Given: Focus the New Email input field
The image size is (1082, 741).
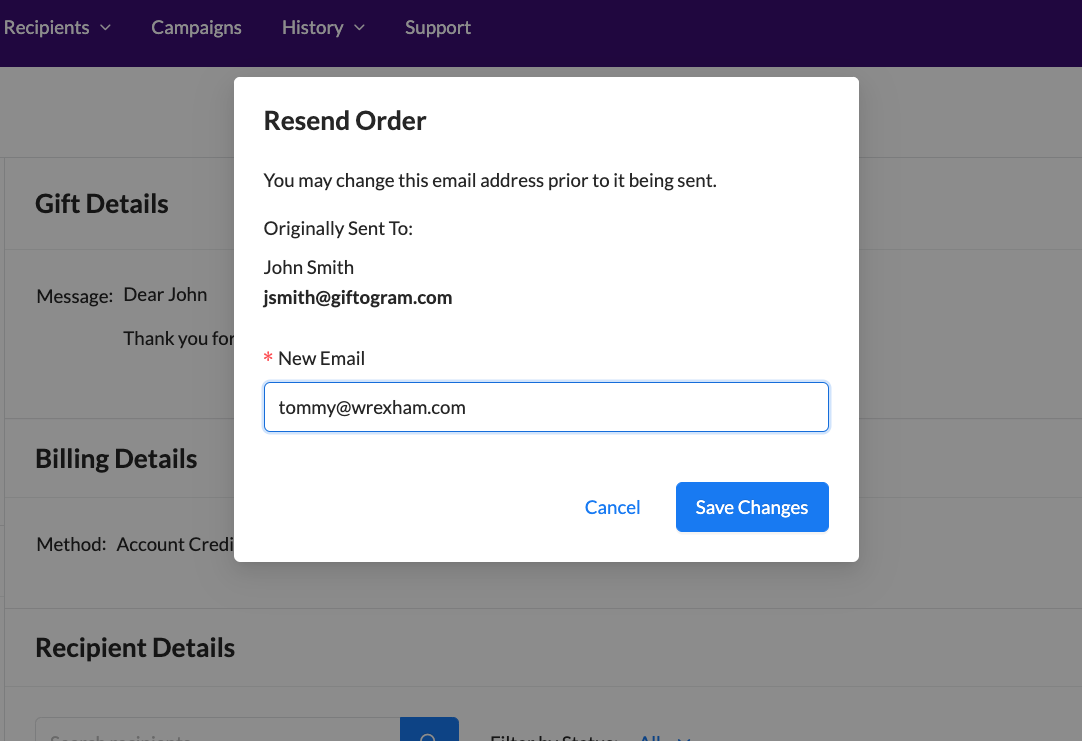Looking at the screenshot, I should coord(546,407).
